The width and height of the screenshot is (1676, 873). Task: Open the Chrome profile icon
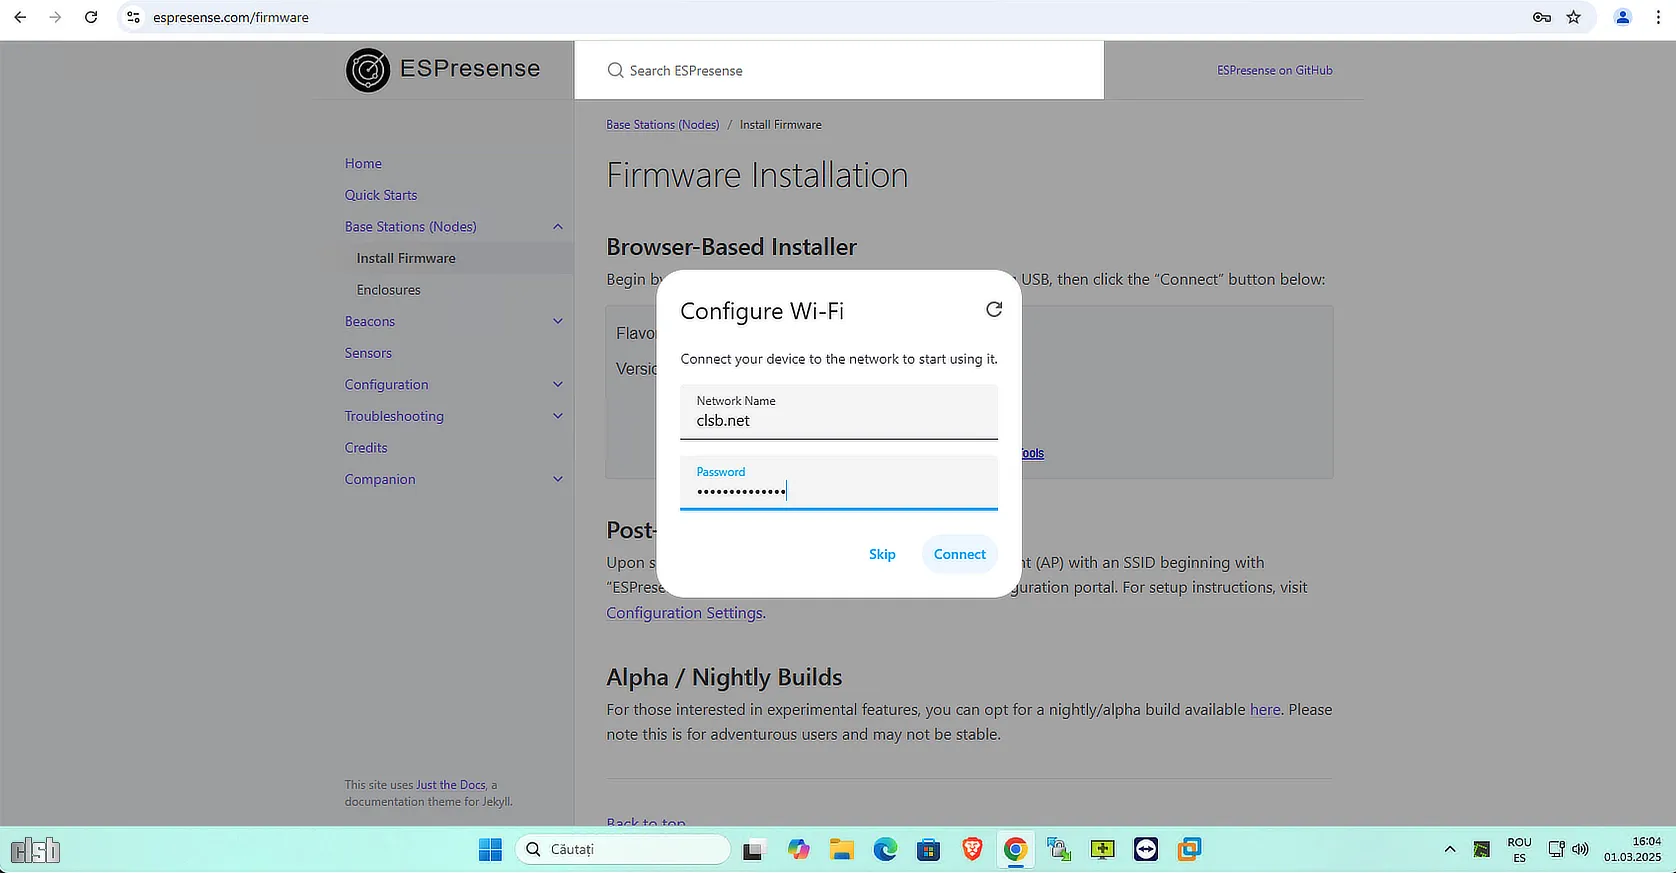pos(1623,17)
